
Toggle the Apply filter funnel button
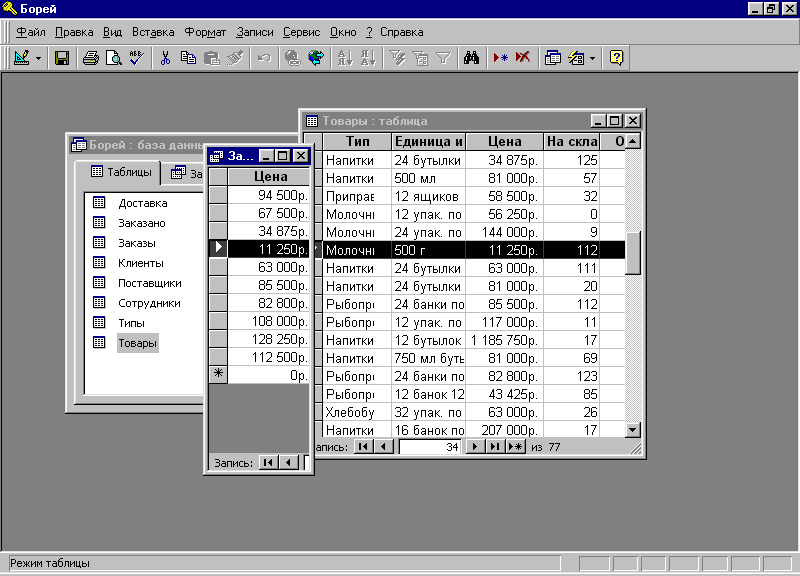pos(443,58)
